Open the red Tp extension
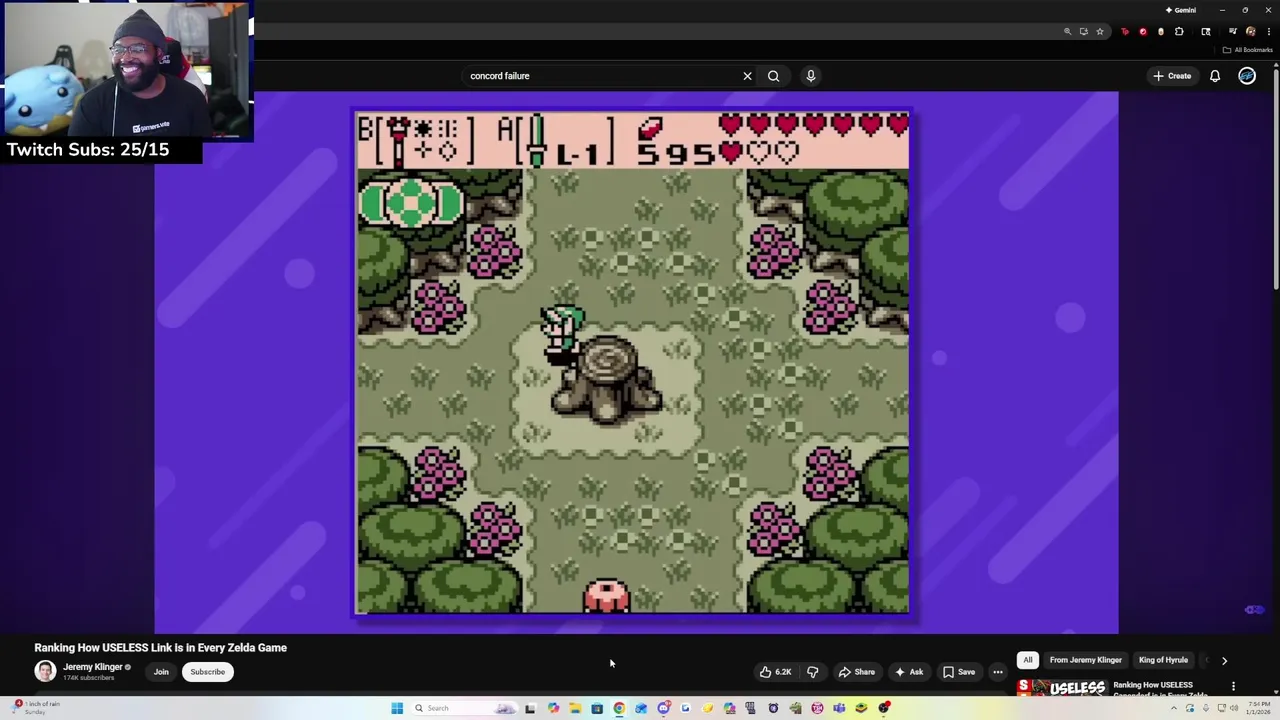This screenshot has height=720, width=1280. coord(1125,32)
